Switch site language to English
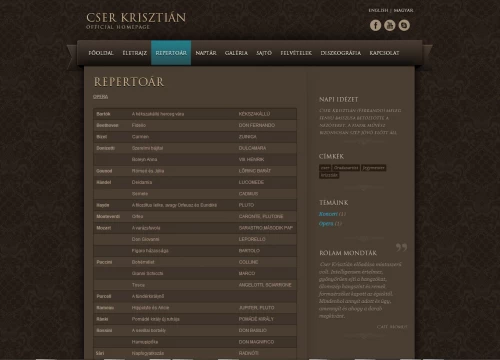The image size is (500, 360). click(378, 10)
